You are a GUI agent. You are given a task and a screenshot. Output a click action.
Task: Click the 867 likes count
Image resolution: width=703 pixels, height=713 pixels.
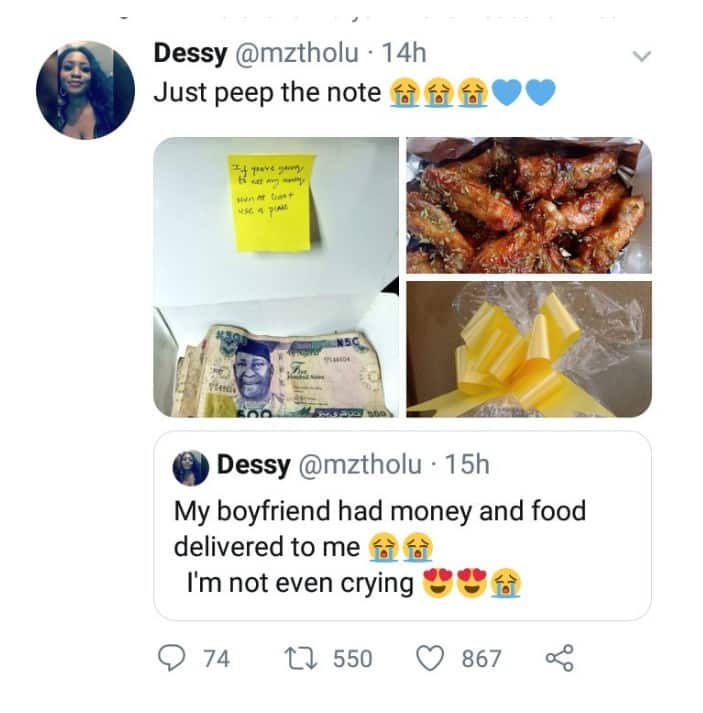(x=481, y=658)
